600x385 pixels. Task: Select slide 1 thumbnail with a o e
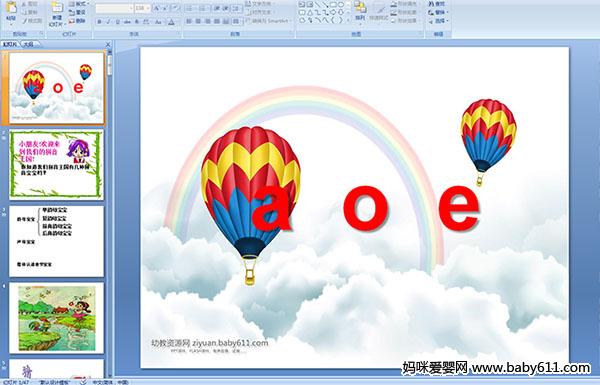point(56,88)
